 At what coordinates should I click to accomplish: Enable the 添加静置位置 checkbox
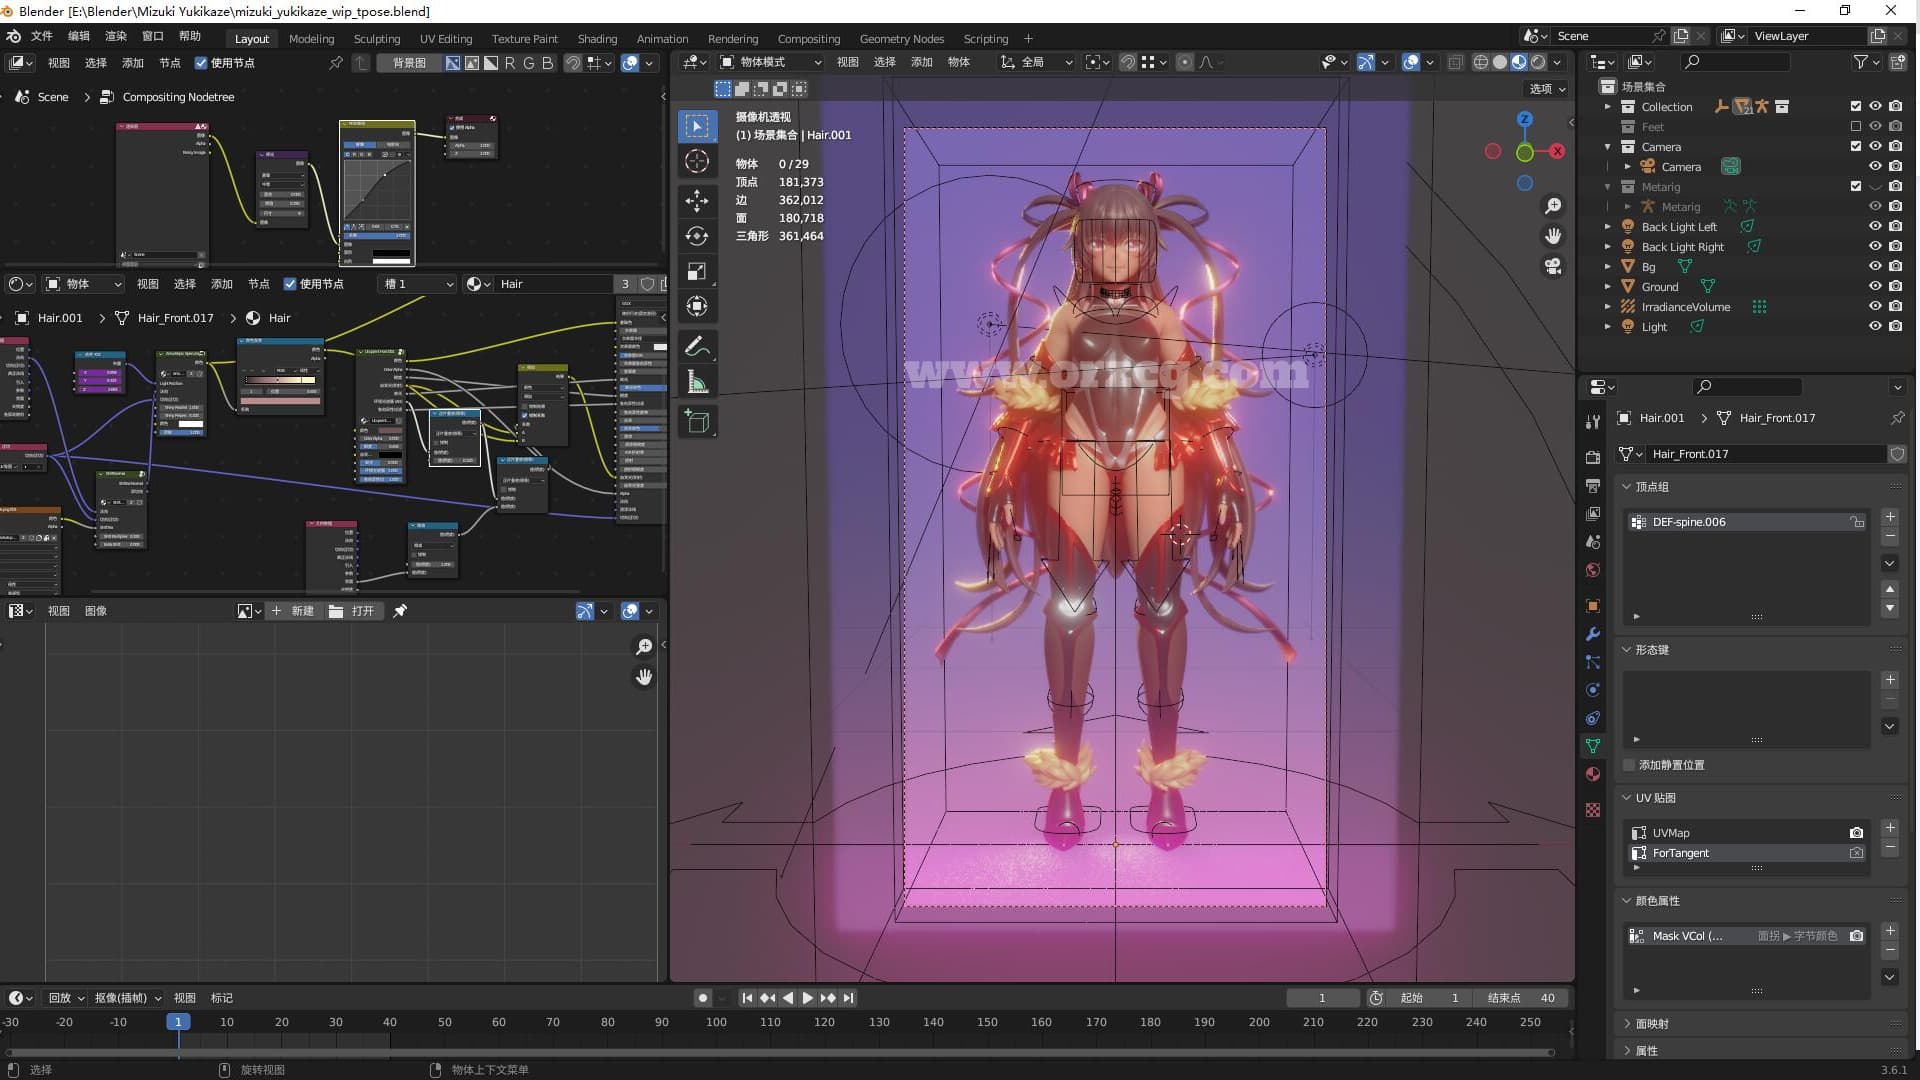(x=1629, y=765)
